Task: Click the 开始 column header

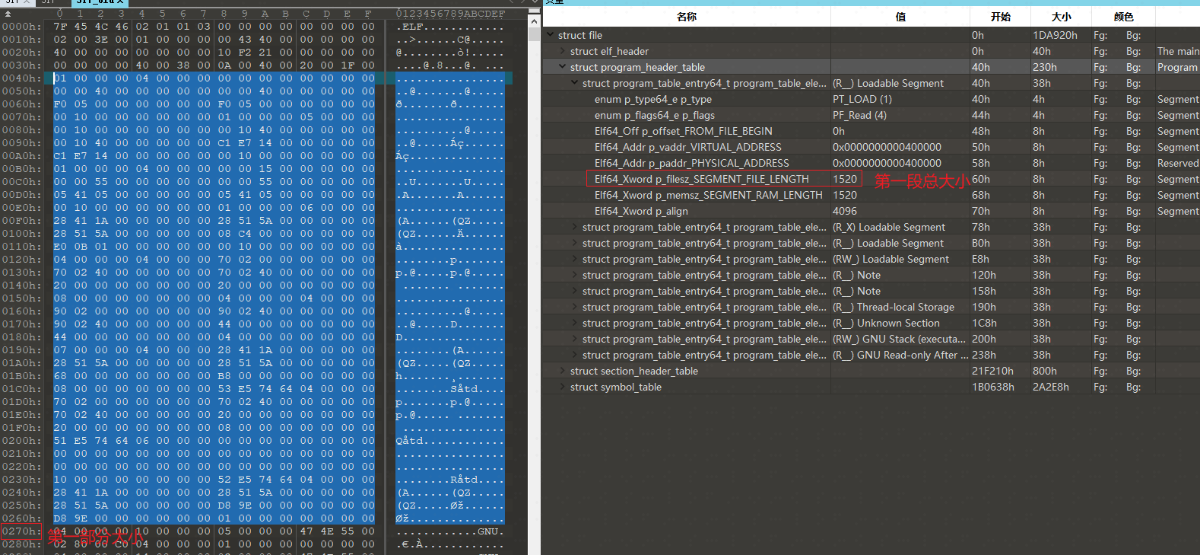Action: pyautogui.click(x=998, y=17)
